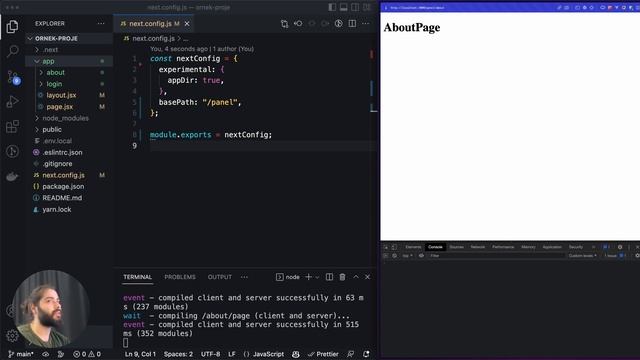The image size is (640, 360).
Task: Open the .eslintrc.json file
Action: (69, 152)
